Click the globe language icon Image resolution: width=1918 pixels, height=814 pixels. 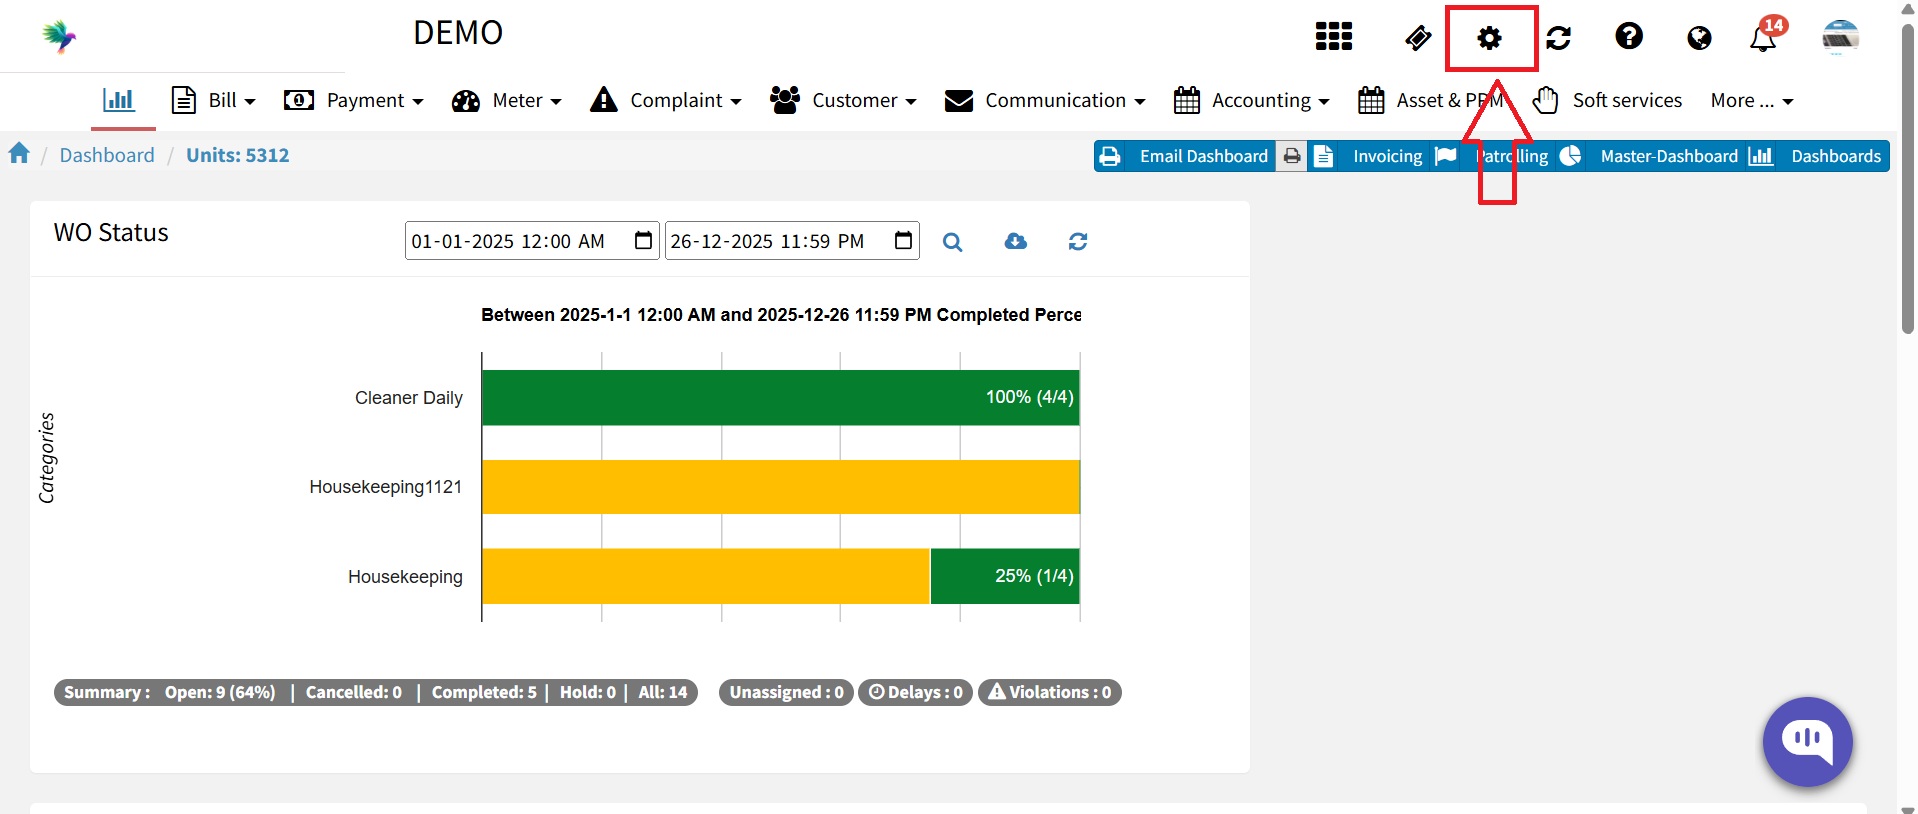click(1698, 38)
